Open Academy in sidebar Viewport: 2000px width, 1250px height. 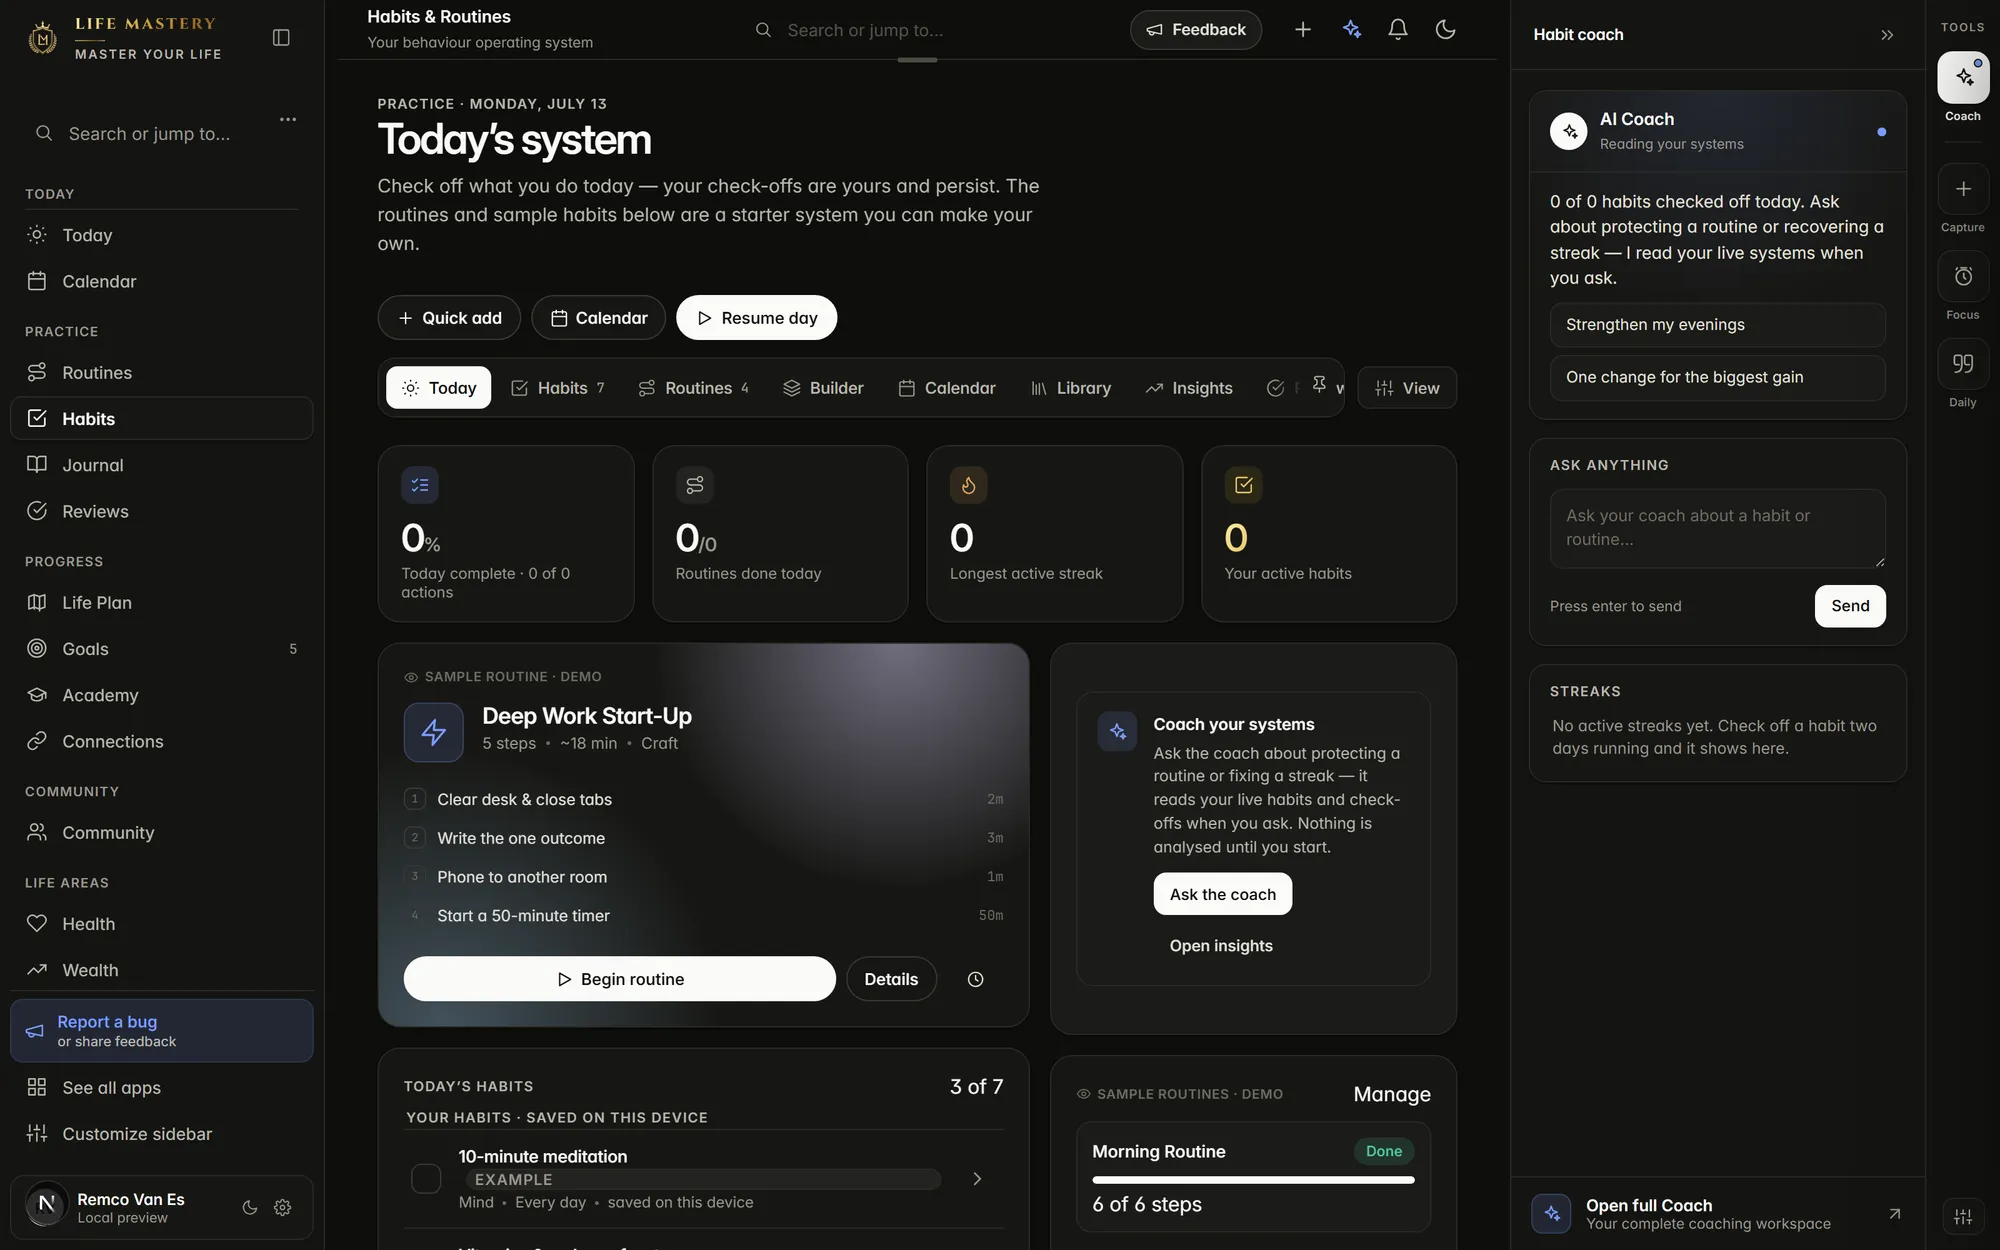[x=162, y=695]
